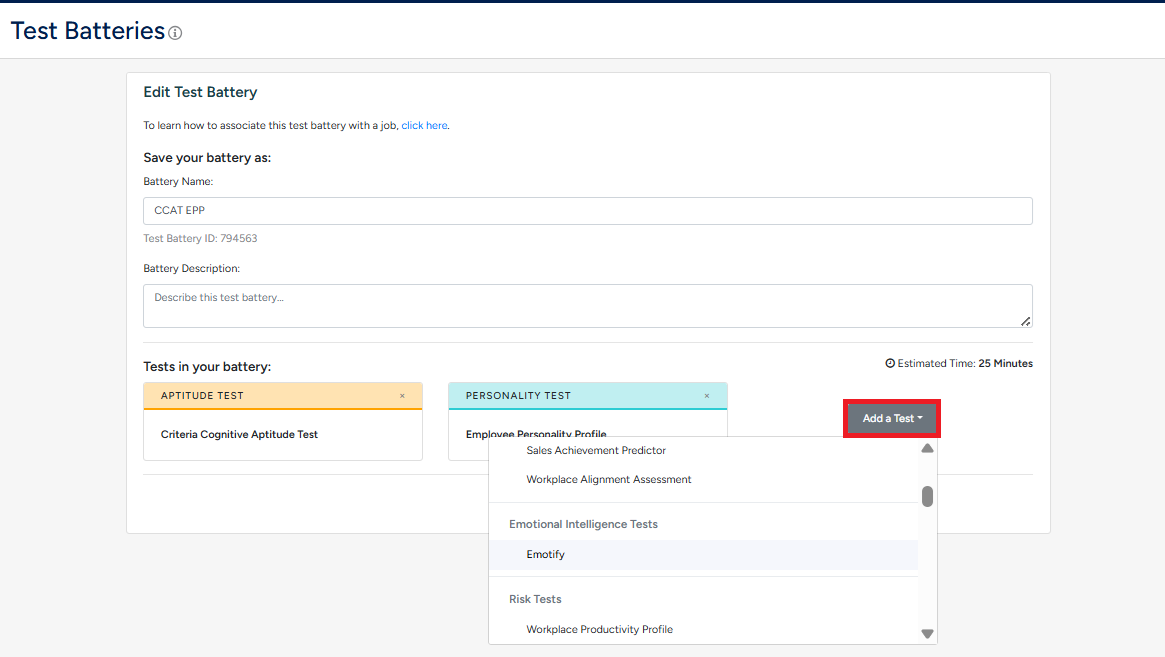Click the 25 Minutes estimated time value

[1005, 363]
